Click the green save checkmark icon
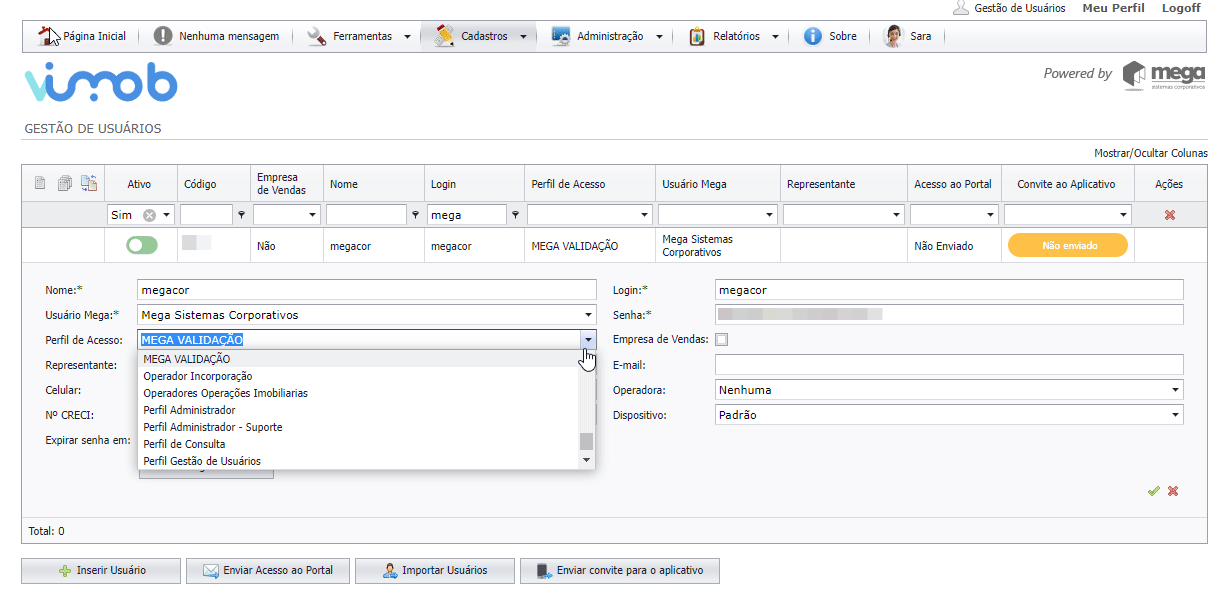1229x616 pixels. click(x=1153, y=491)
